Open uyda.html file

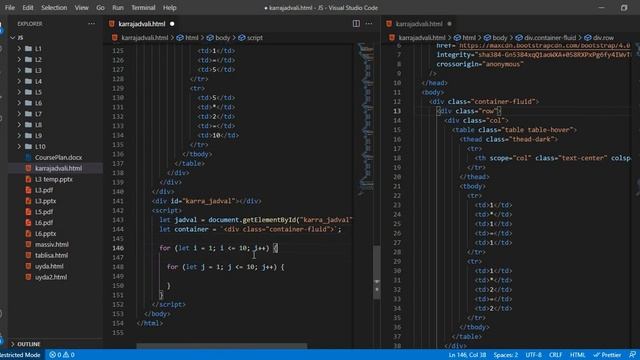[49, 266]
